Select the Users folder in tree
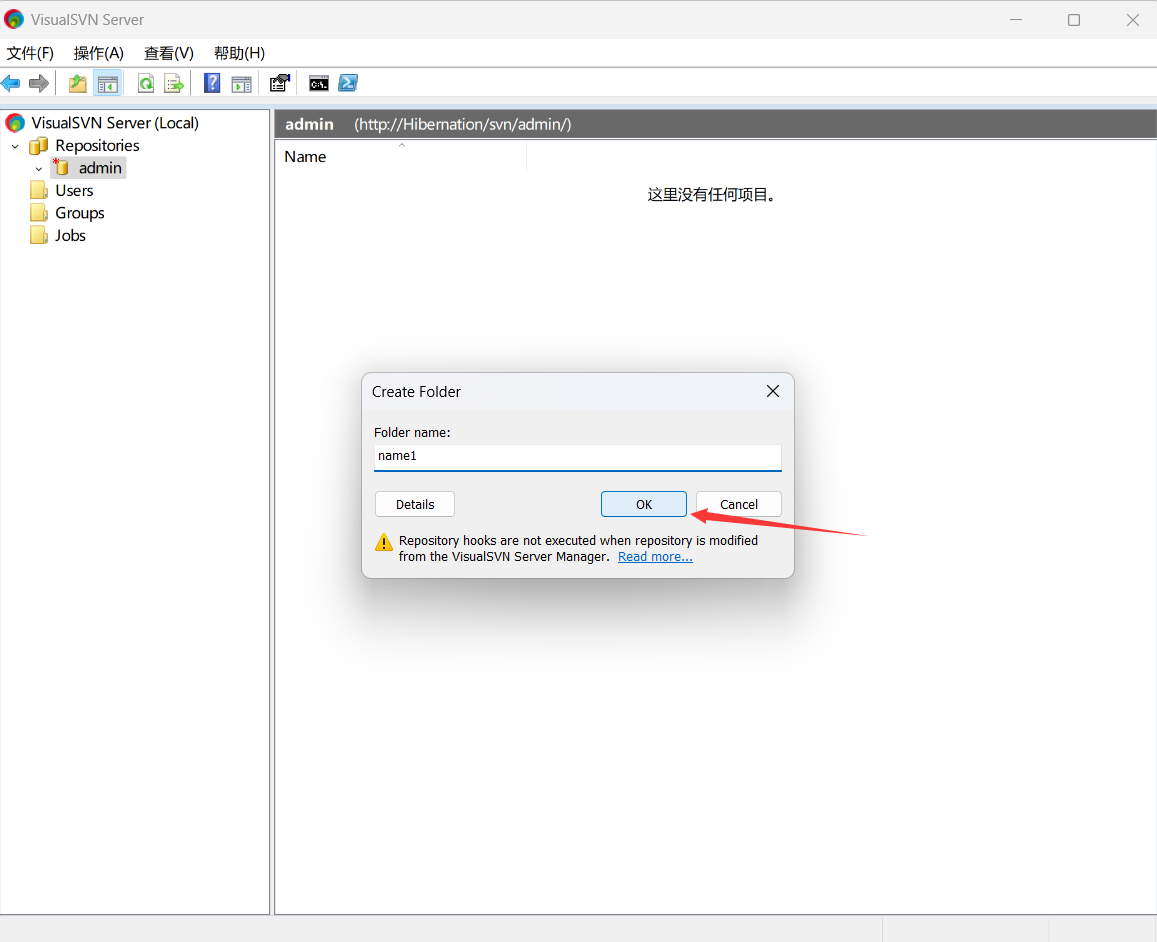Viewport: 1157px width, 942px height. pyautogui.click(x=74, y=191)
